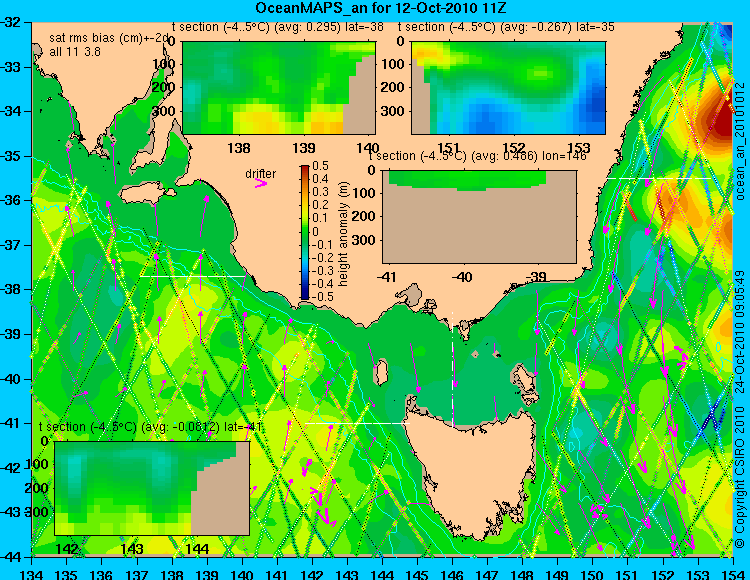Click the 134 longitude tick label
This screenshot has height=580, width=750.
coord(32,574)
